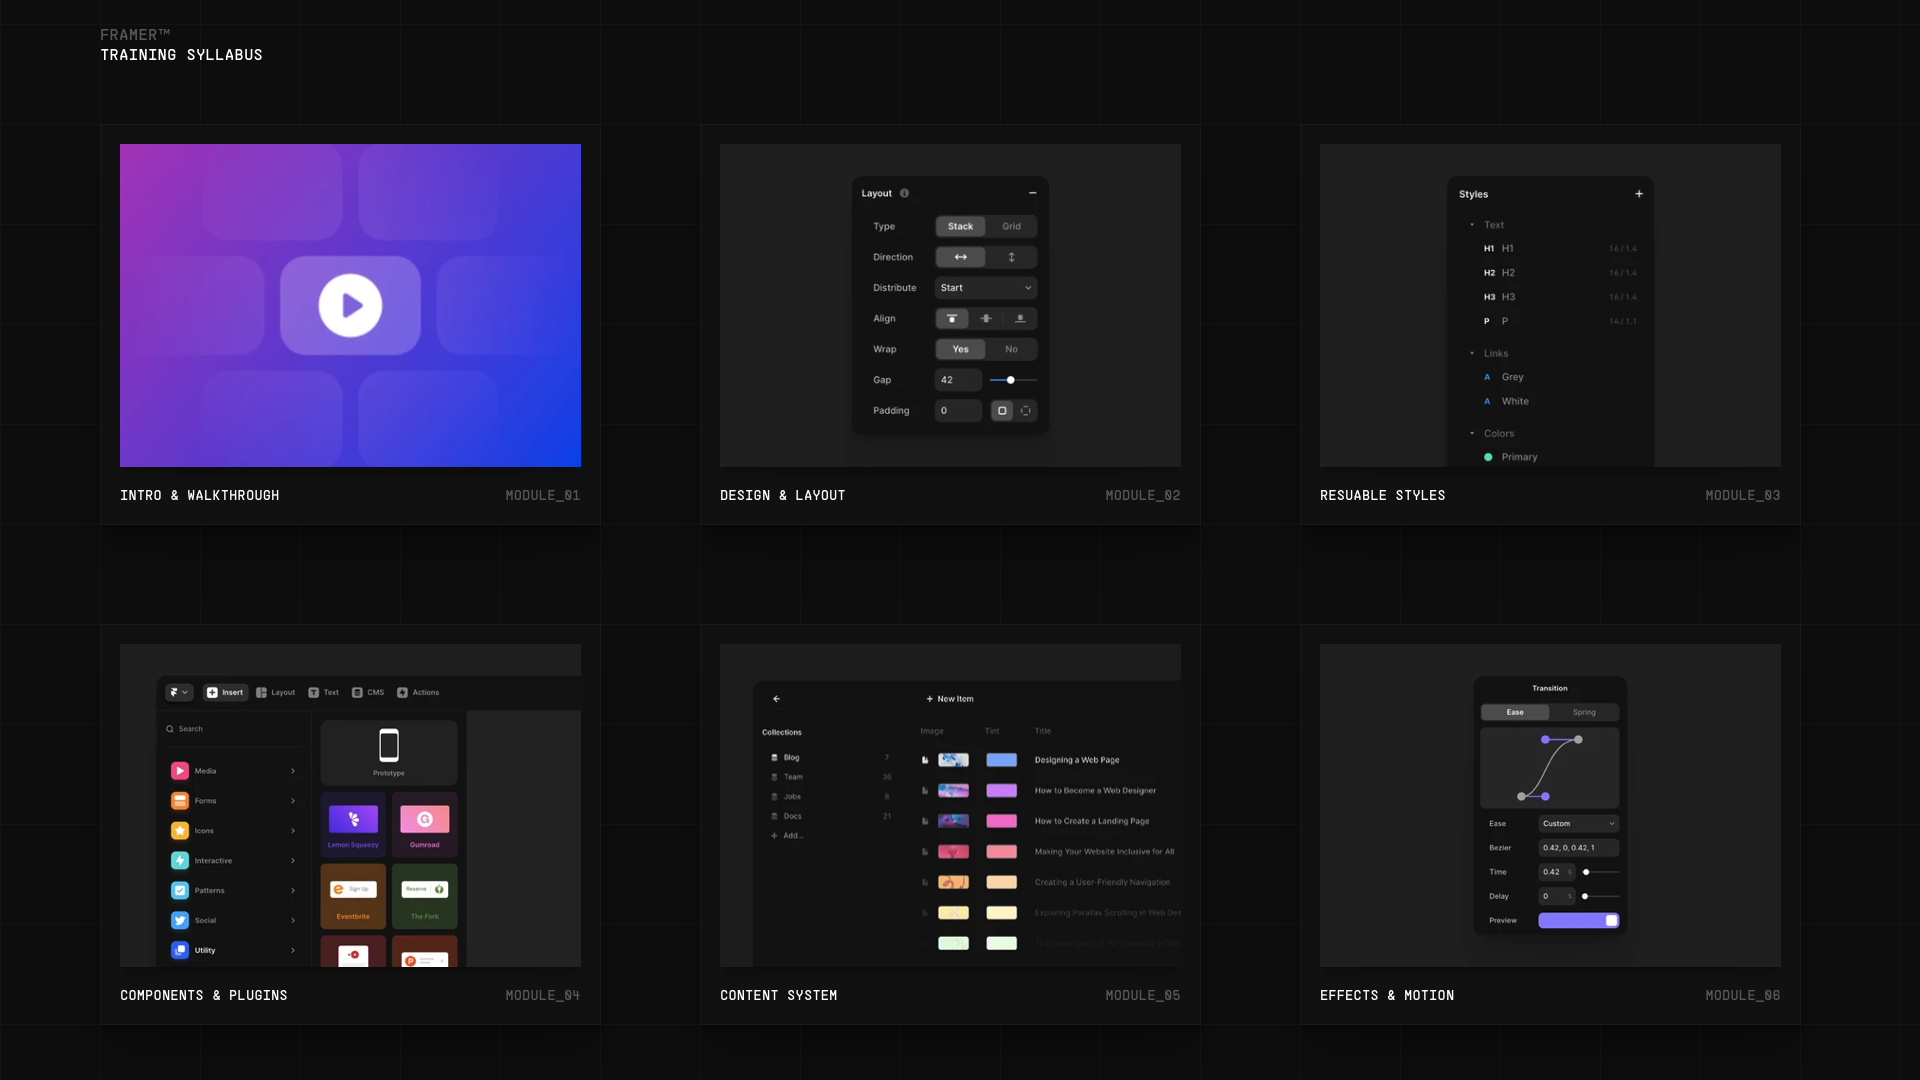Open the CMS toolbar tab
Screen dimensions: 1920x1080
tap(368, 692)
